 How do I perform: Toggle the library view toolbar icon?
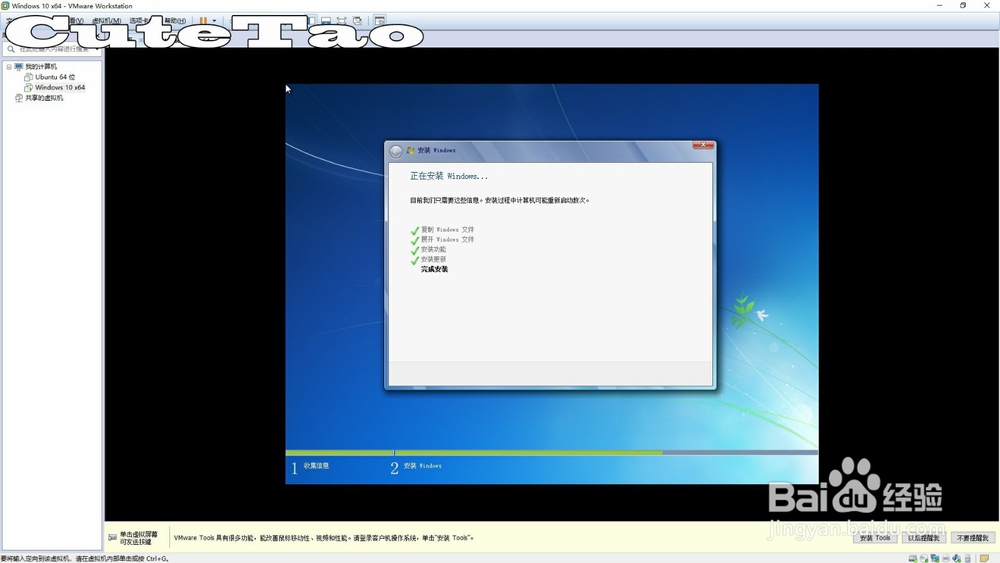311,20
